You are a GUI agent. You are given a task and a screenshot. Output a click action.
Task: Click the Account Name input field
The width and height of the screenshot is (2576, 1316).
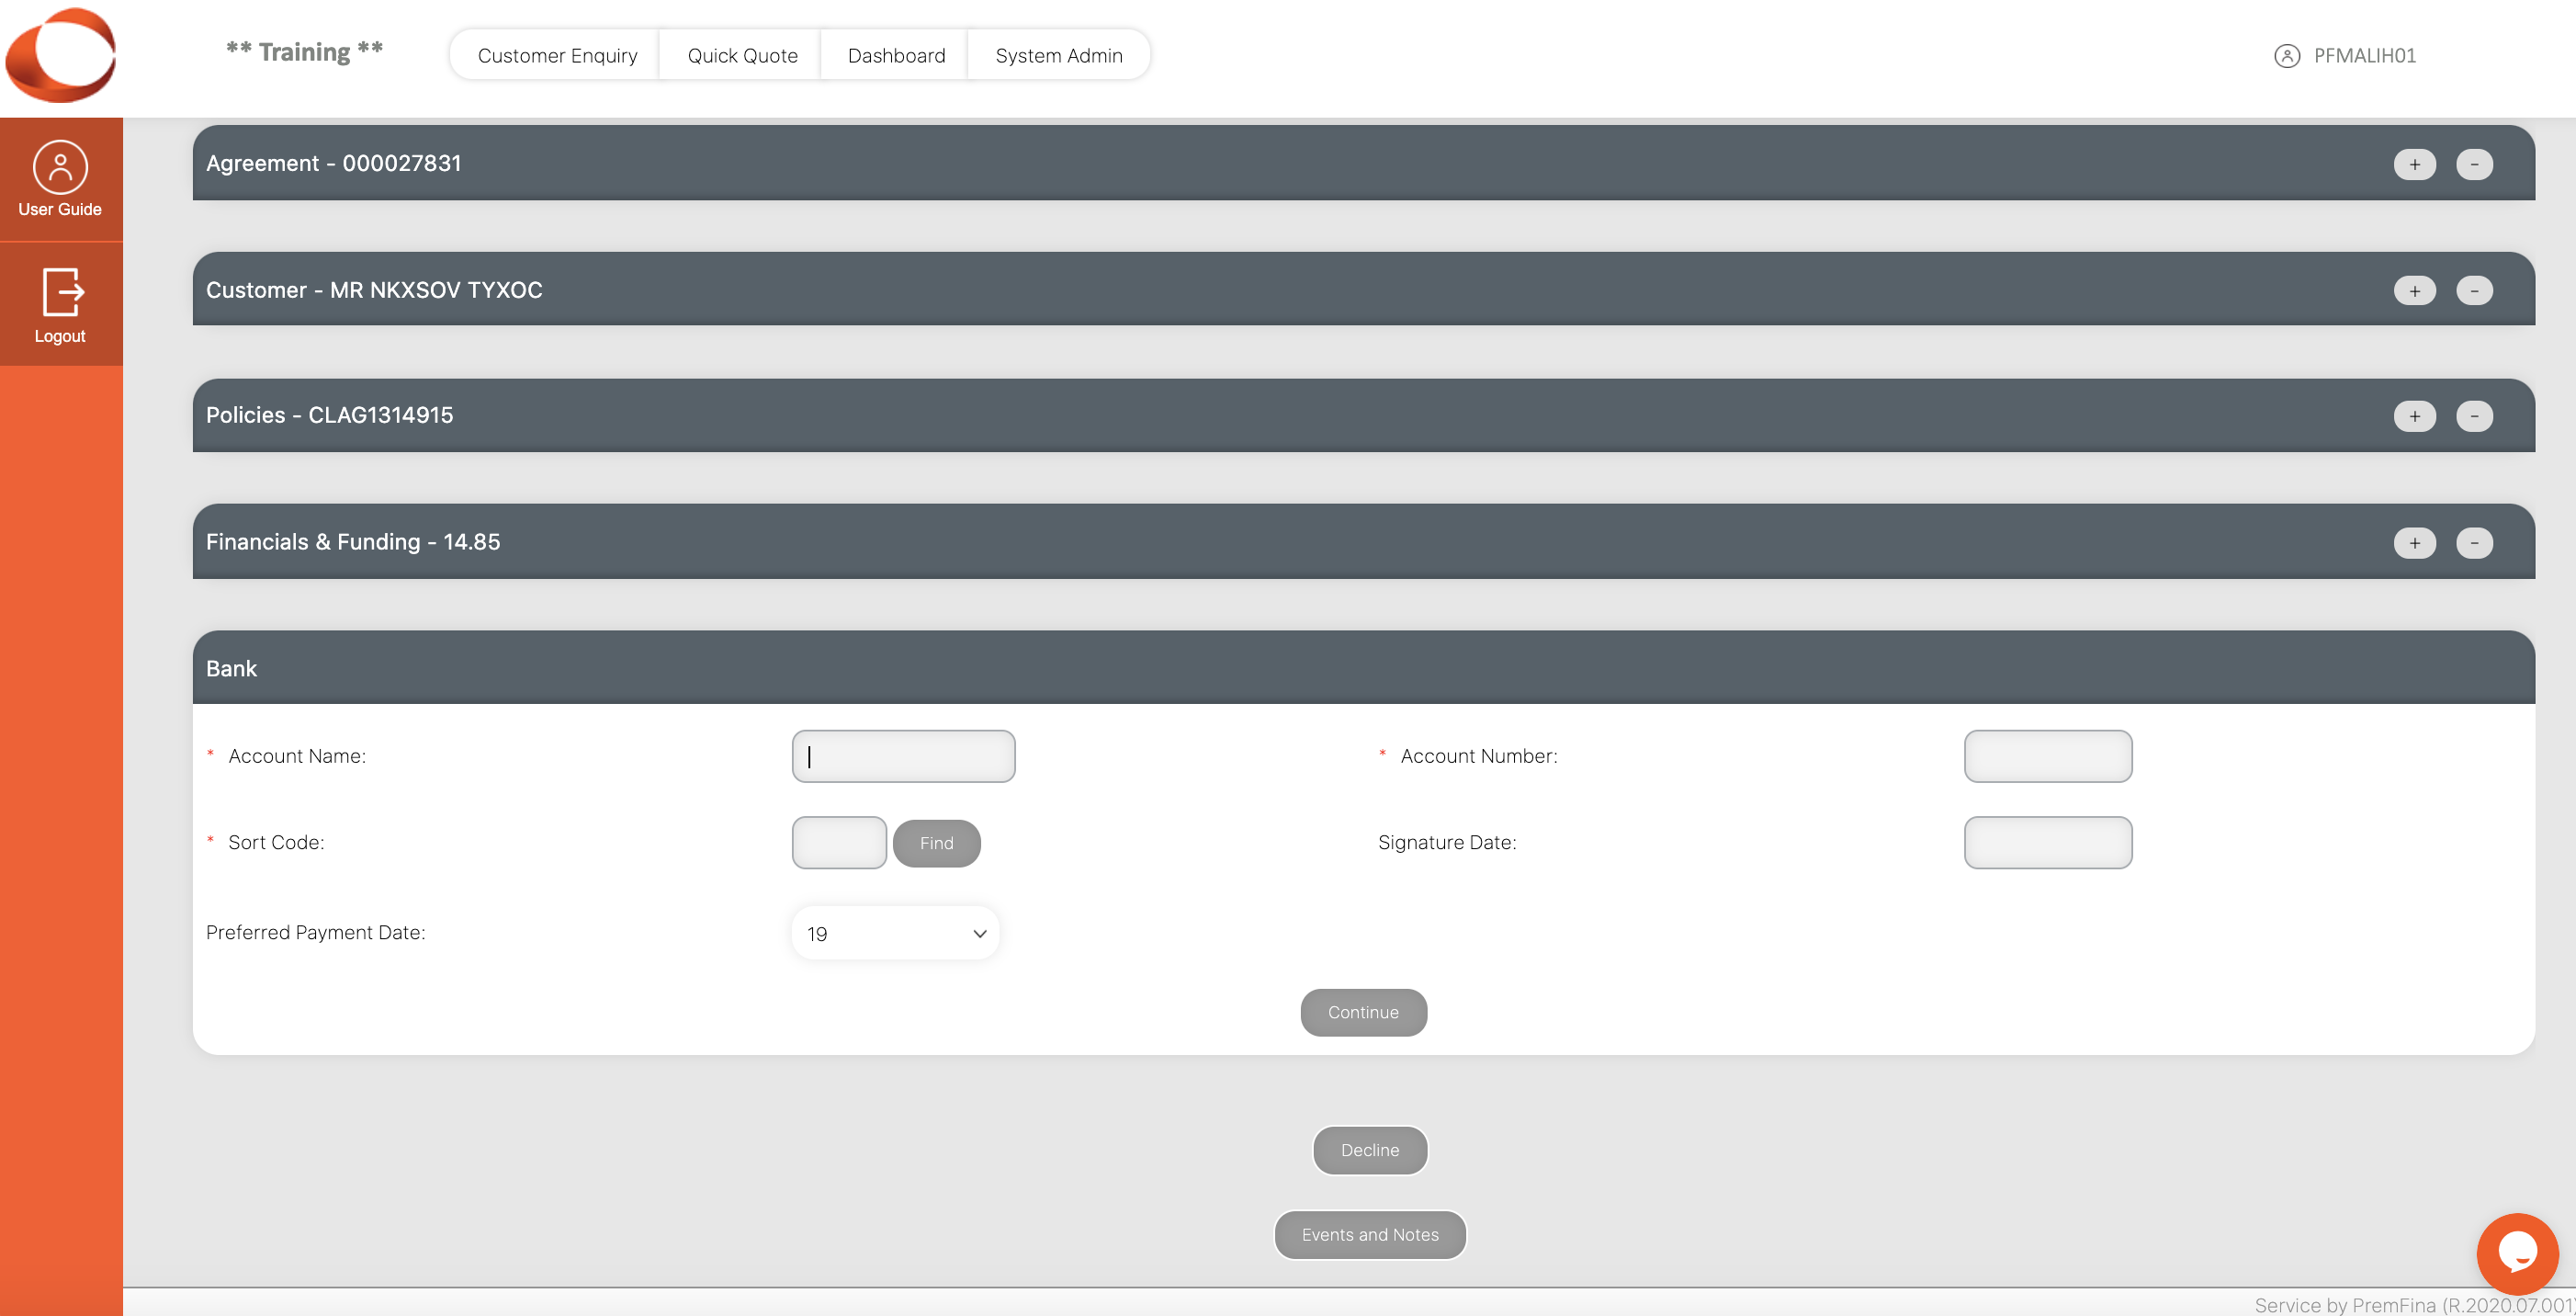point(902,755)
